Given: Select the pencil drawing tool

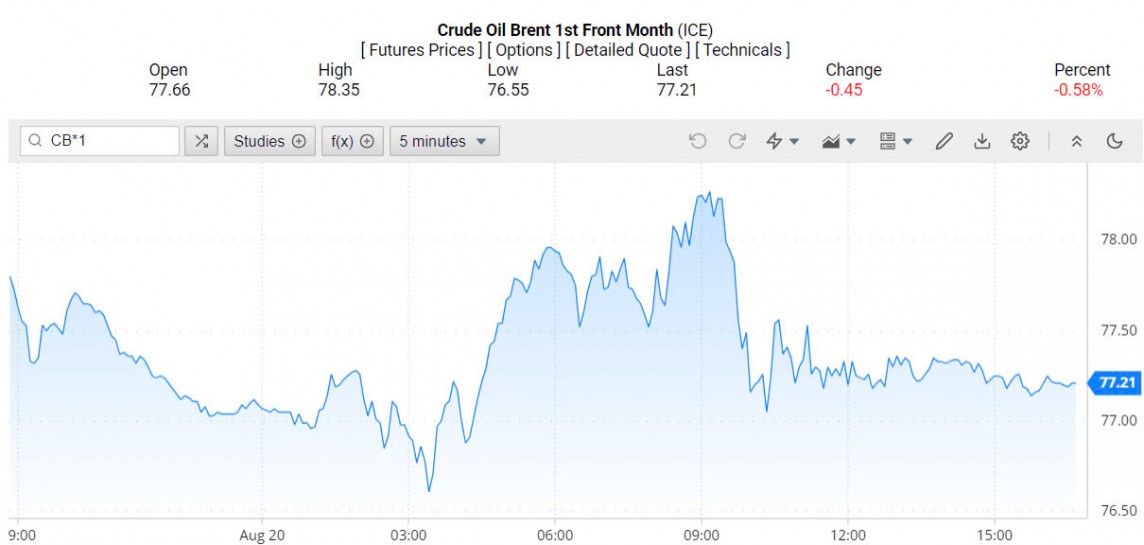Looking at the screenshot, I should (944, 141).
